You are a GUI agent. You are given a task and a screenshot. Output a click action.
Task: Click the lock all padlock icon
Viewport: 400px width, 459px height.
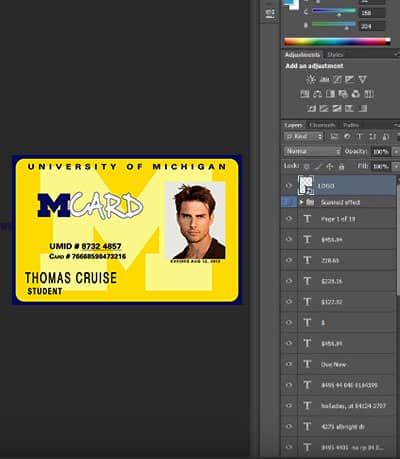tap(341, 166)
